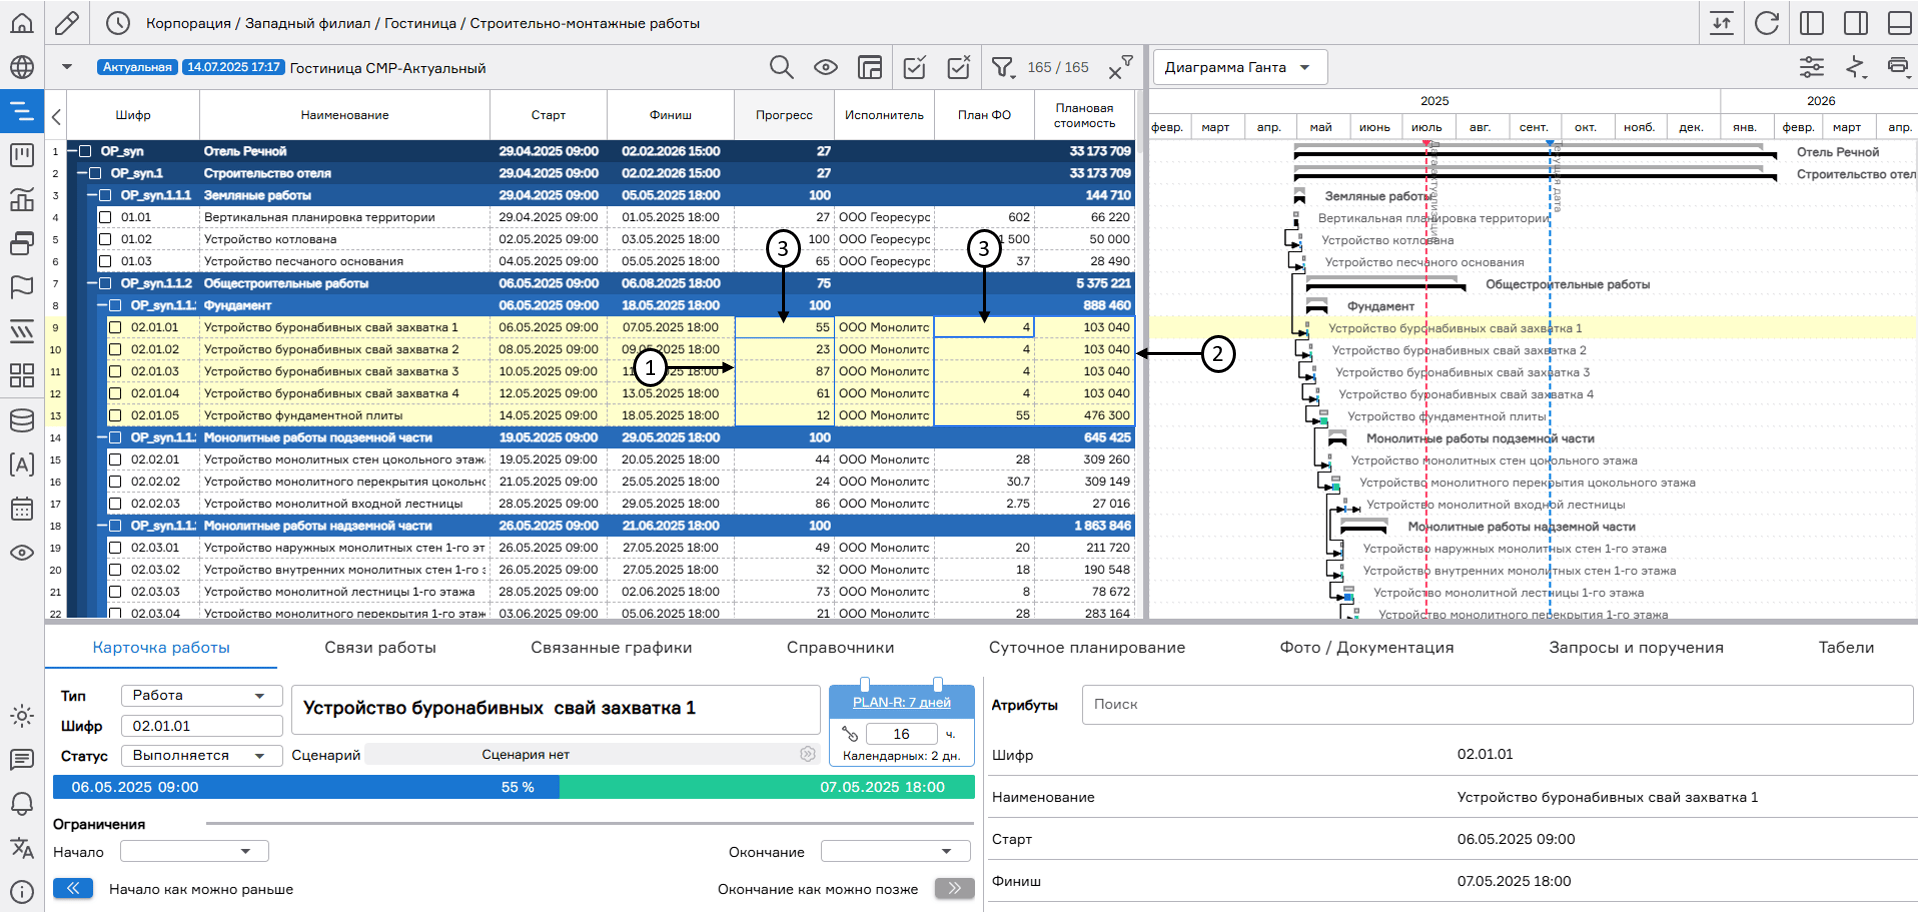
Task: Check the box for row 01.01
Action: point(105,217)
